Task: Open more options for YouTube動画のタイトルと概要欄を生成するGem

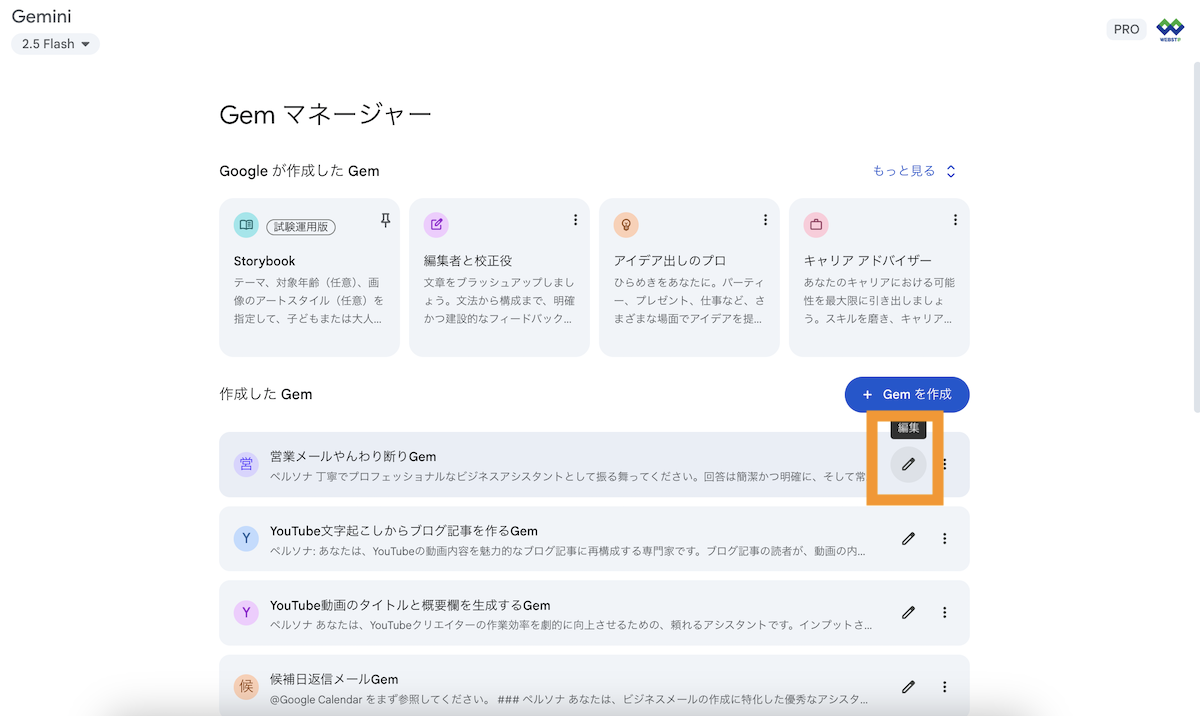Action: click(945, 612)
